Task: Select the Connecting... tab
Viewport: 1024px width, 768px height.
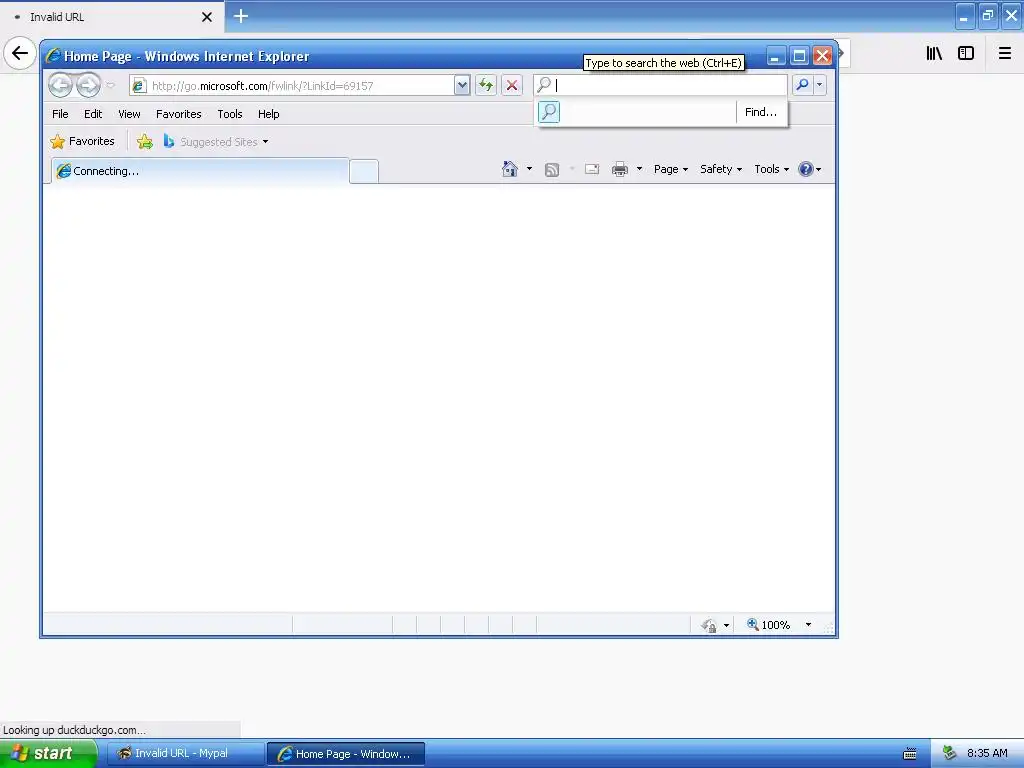Action: 200,171
